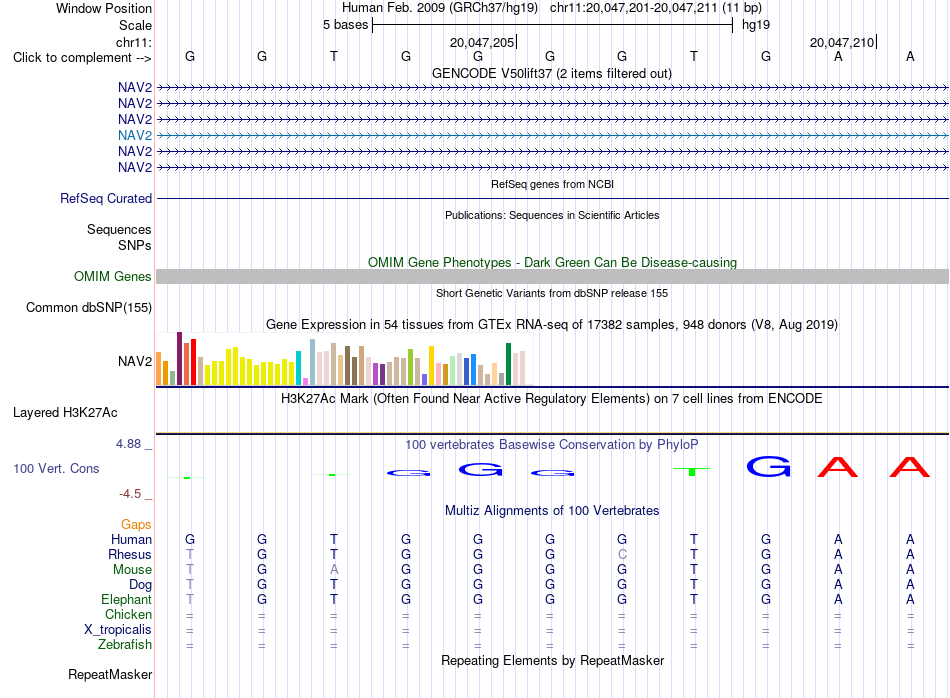Select the Zebrafish alignment row label
The height and width of the screenshot is (698, 950).
[125, 645]
